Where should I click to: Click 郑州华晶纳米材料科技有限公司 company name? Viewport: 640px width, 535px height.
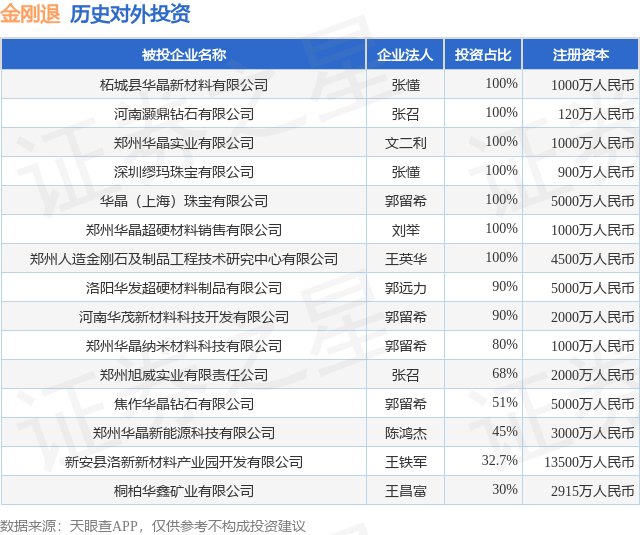(x=184, y=346)
